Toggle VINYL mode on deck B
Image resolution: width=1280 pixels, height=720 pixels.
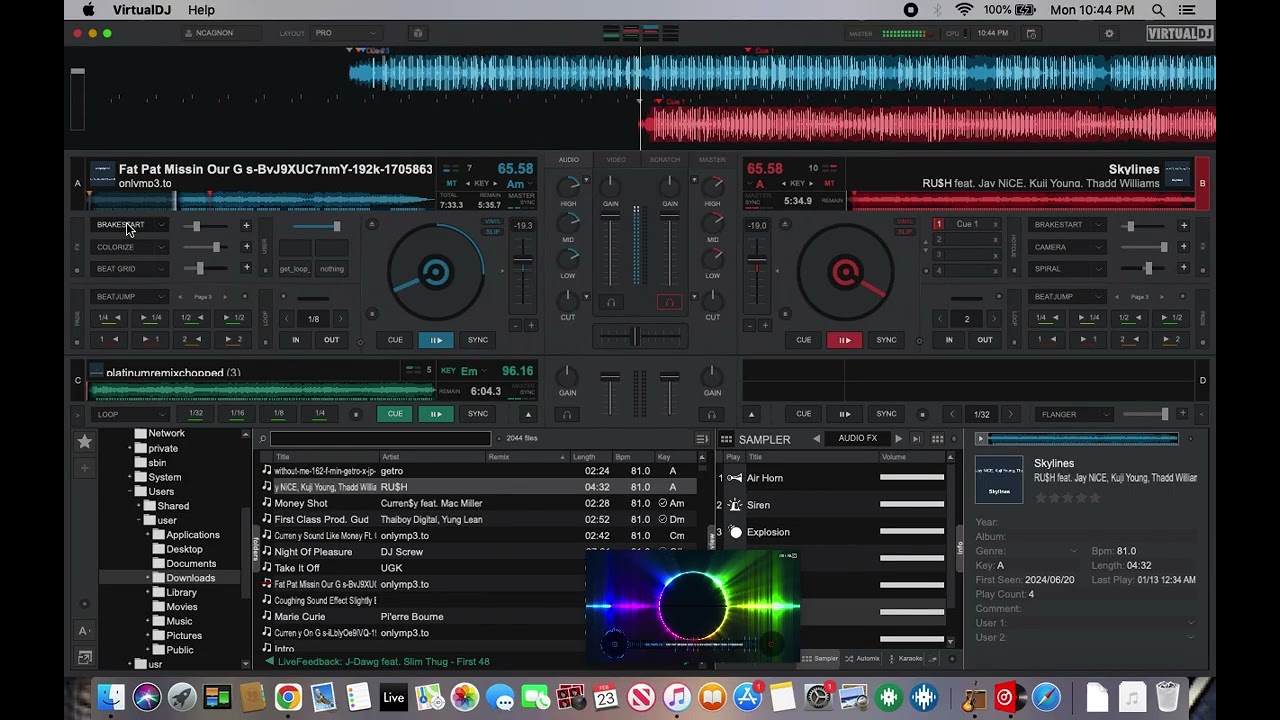[904, 222]
